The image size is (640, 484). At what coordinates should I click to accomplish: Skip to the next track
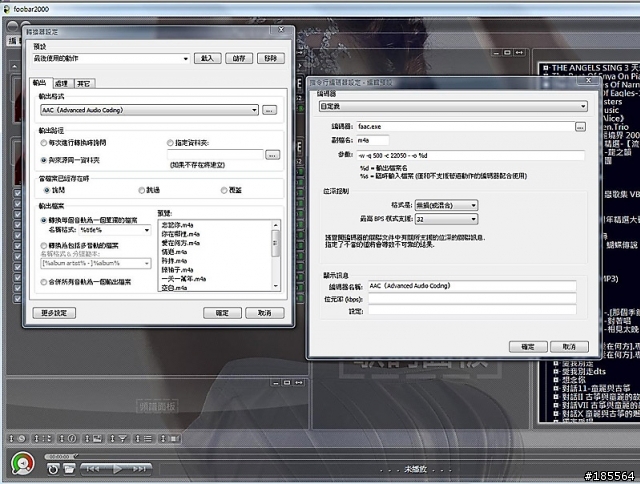(140, 469)
